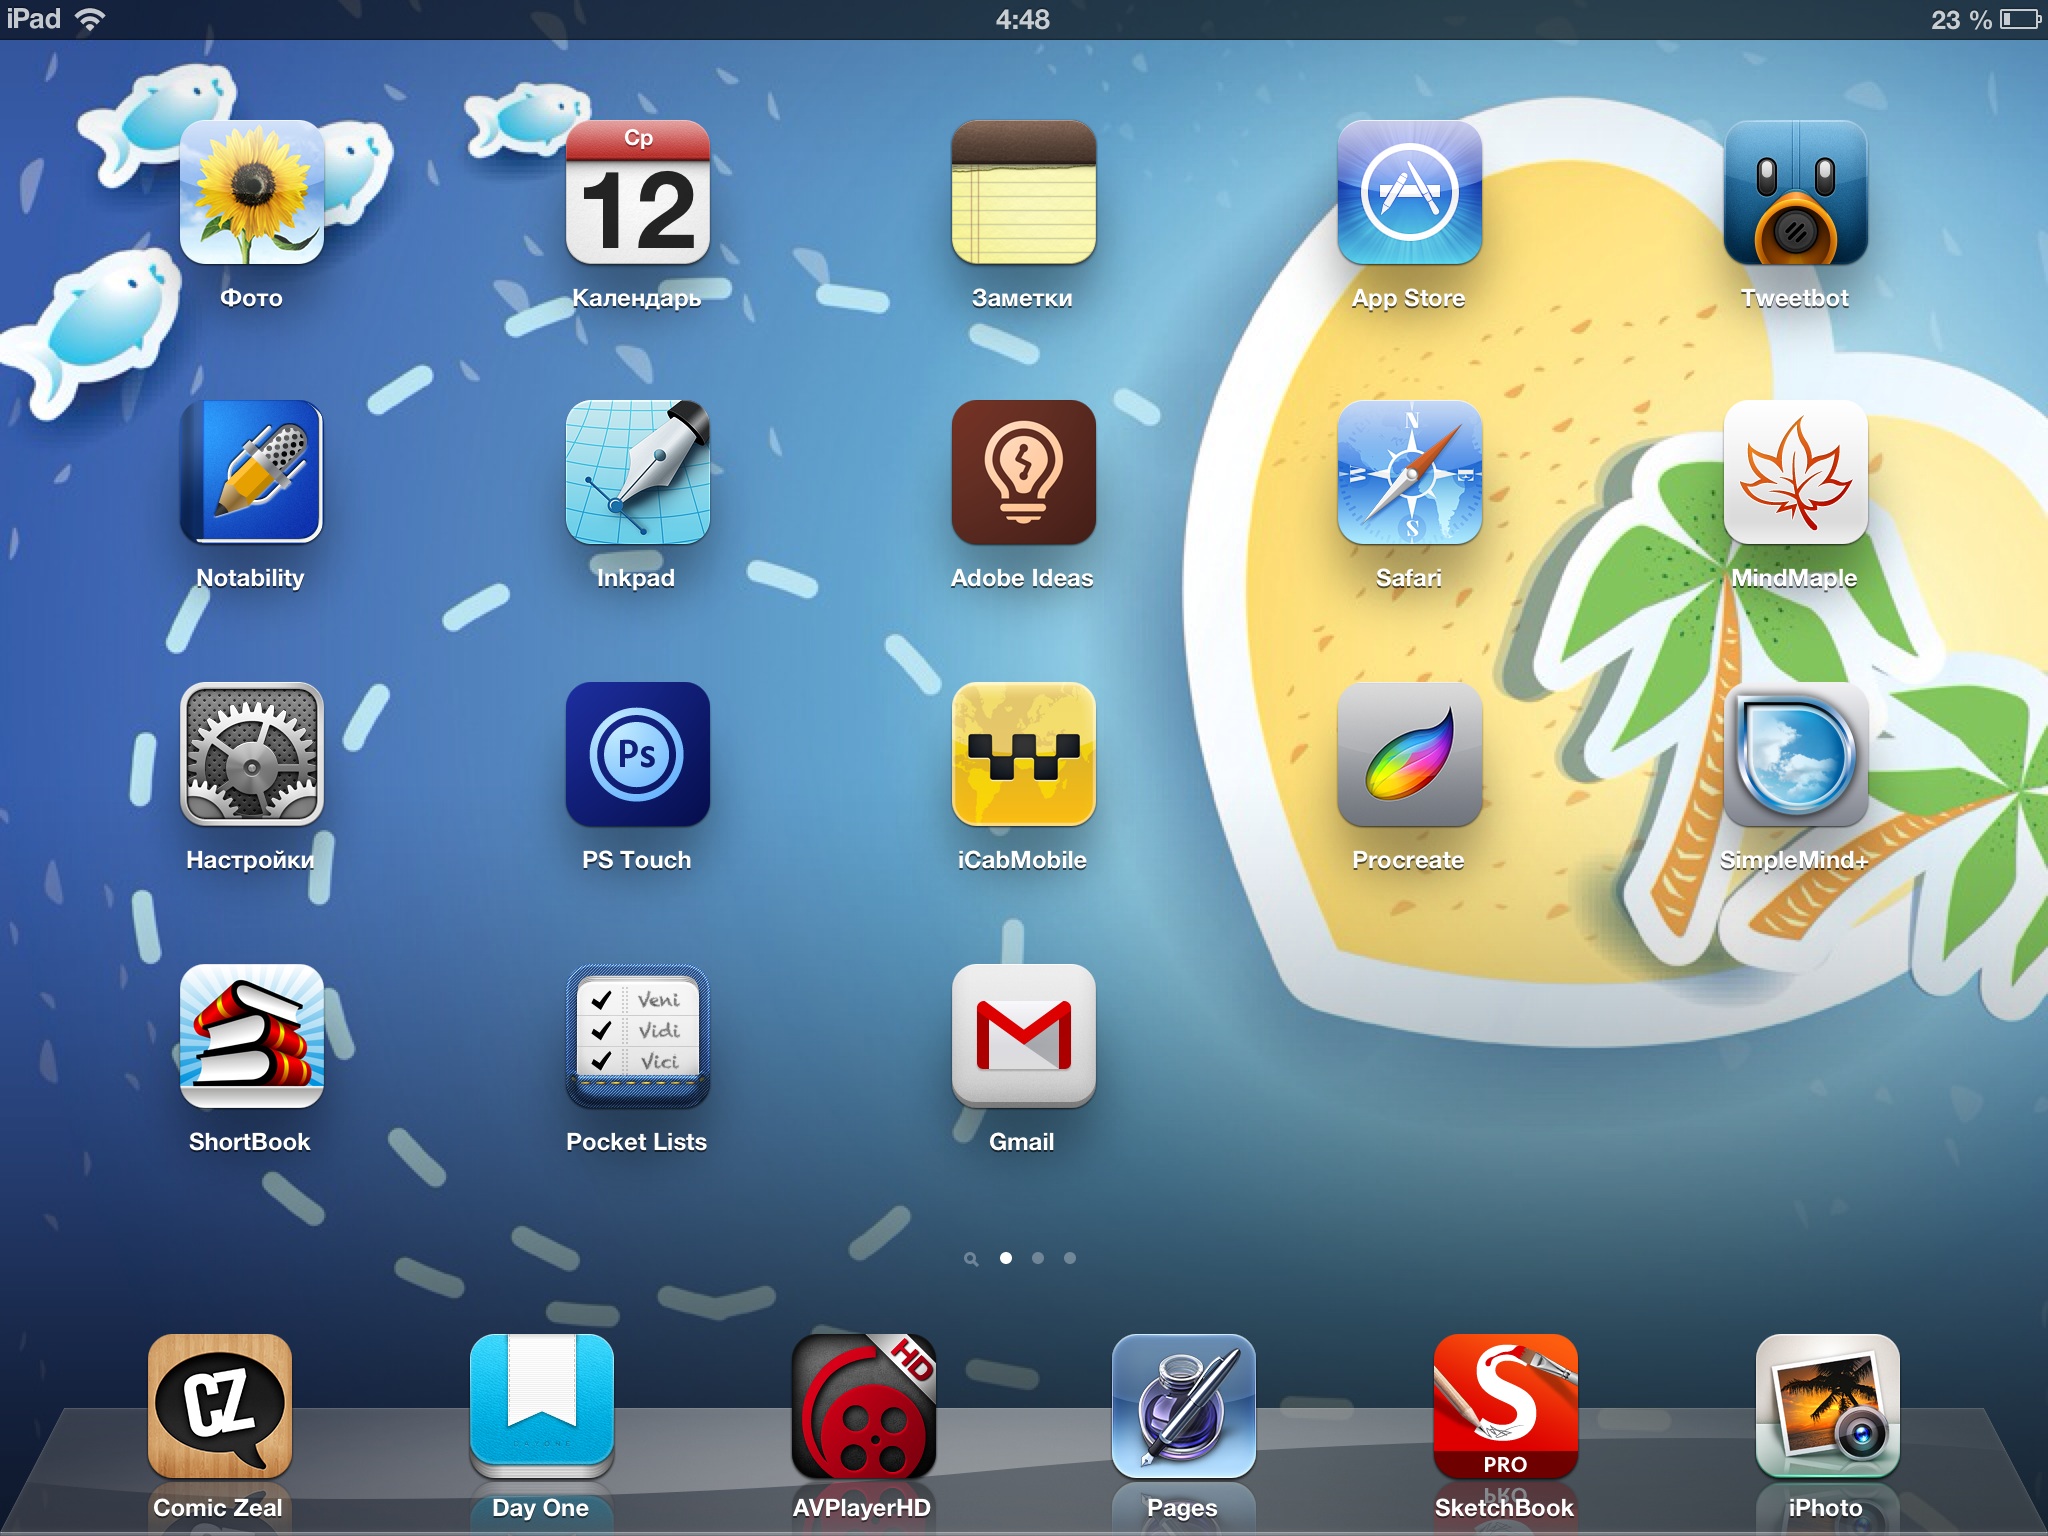Open Настройки settings gear
This screenshot has height=1536, width=2048.
[x=251, y=754]
